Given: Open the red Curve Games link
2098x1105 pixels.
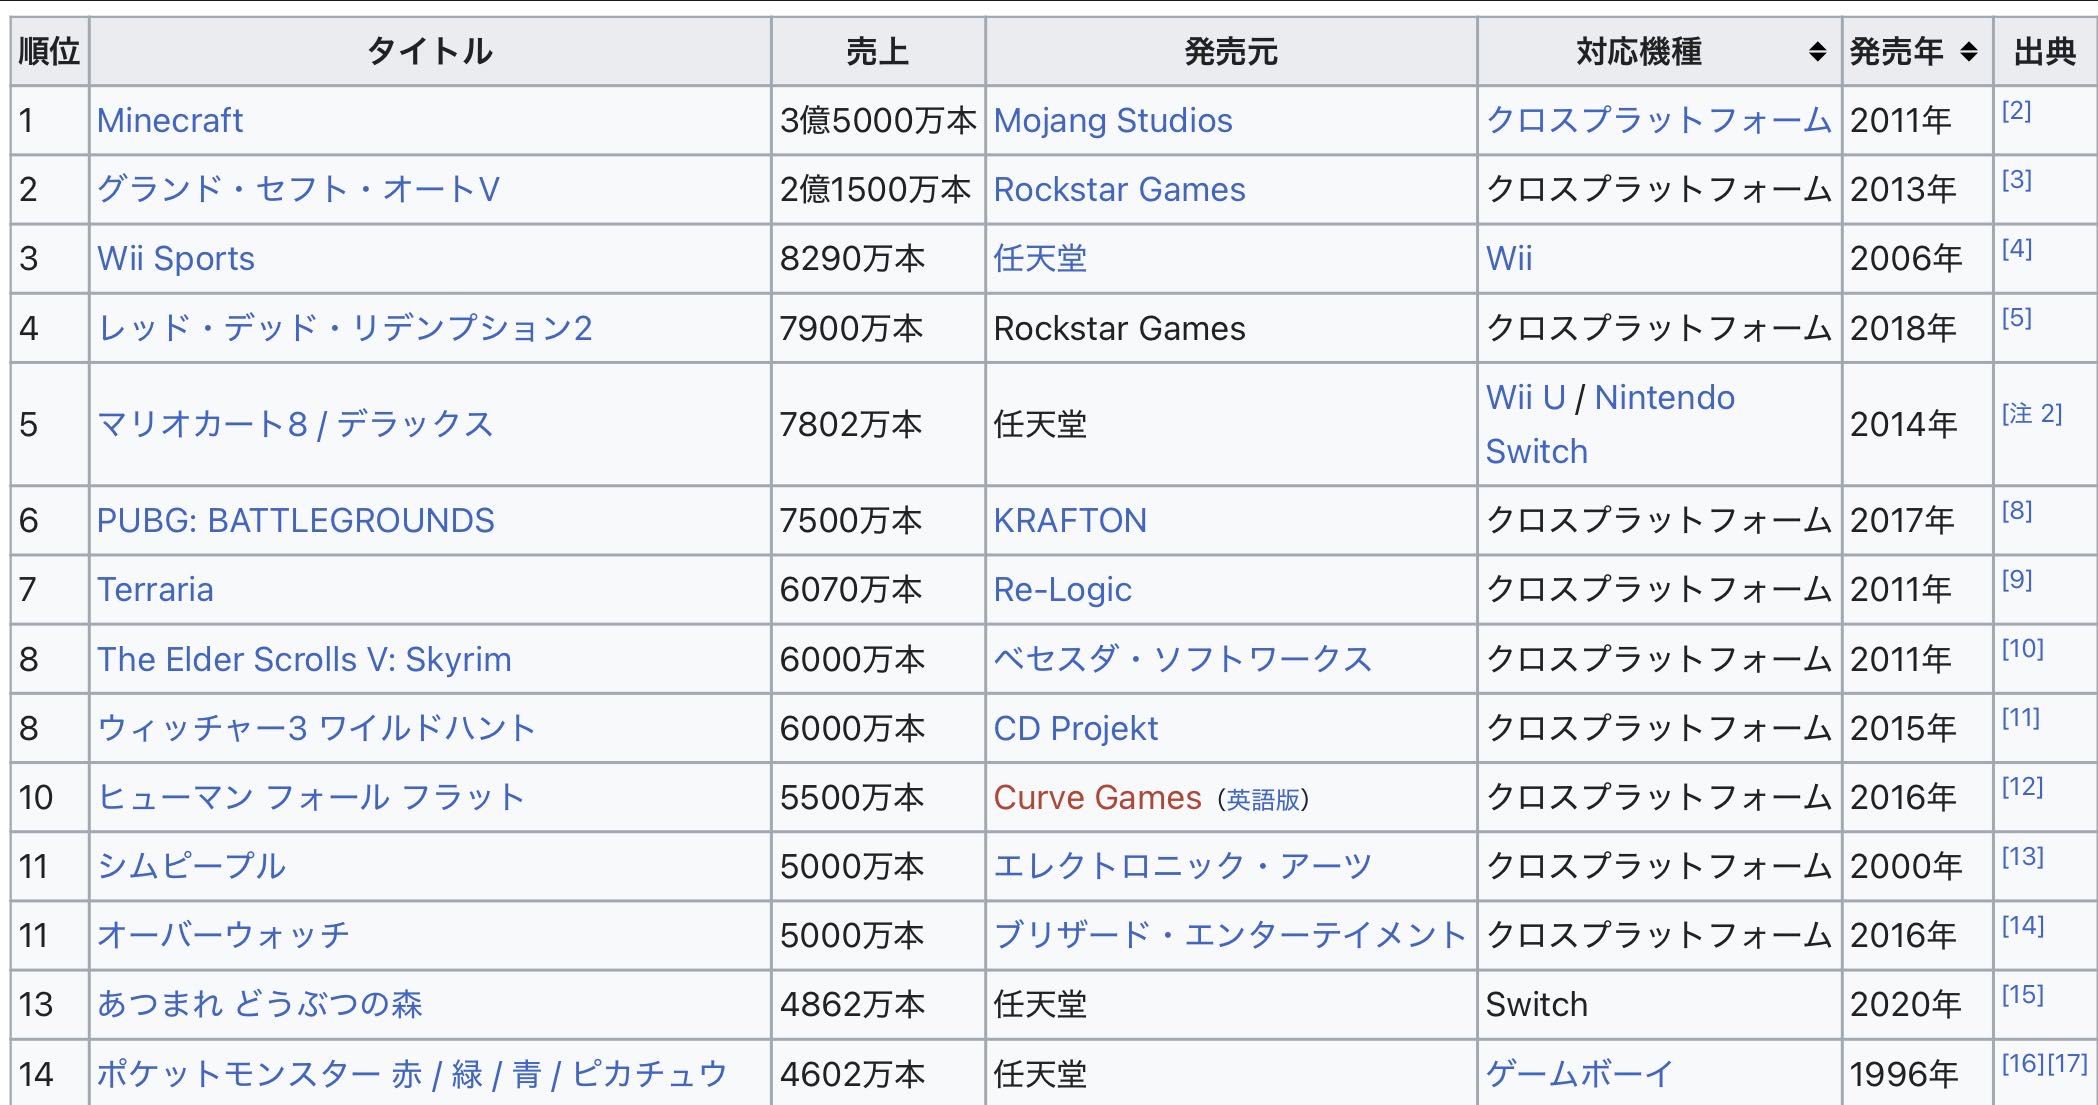Looking at the screenshot, I should [x=1097, y=798].
